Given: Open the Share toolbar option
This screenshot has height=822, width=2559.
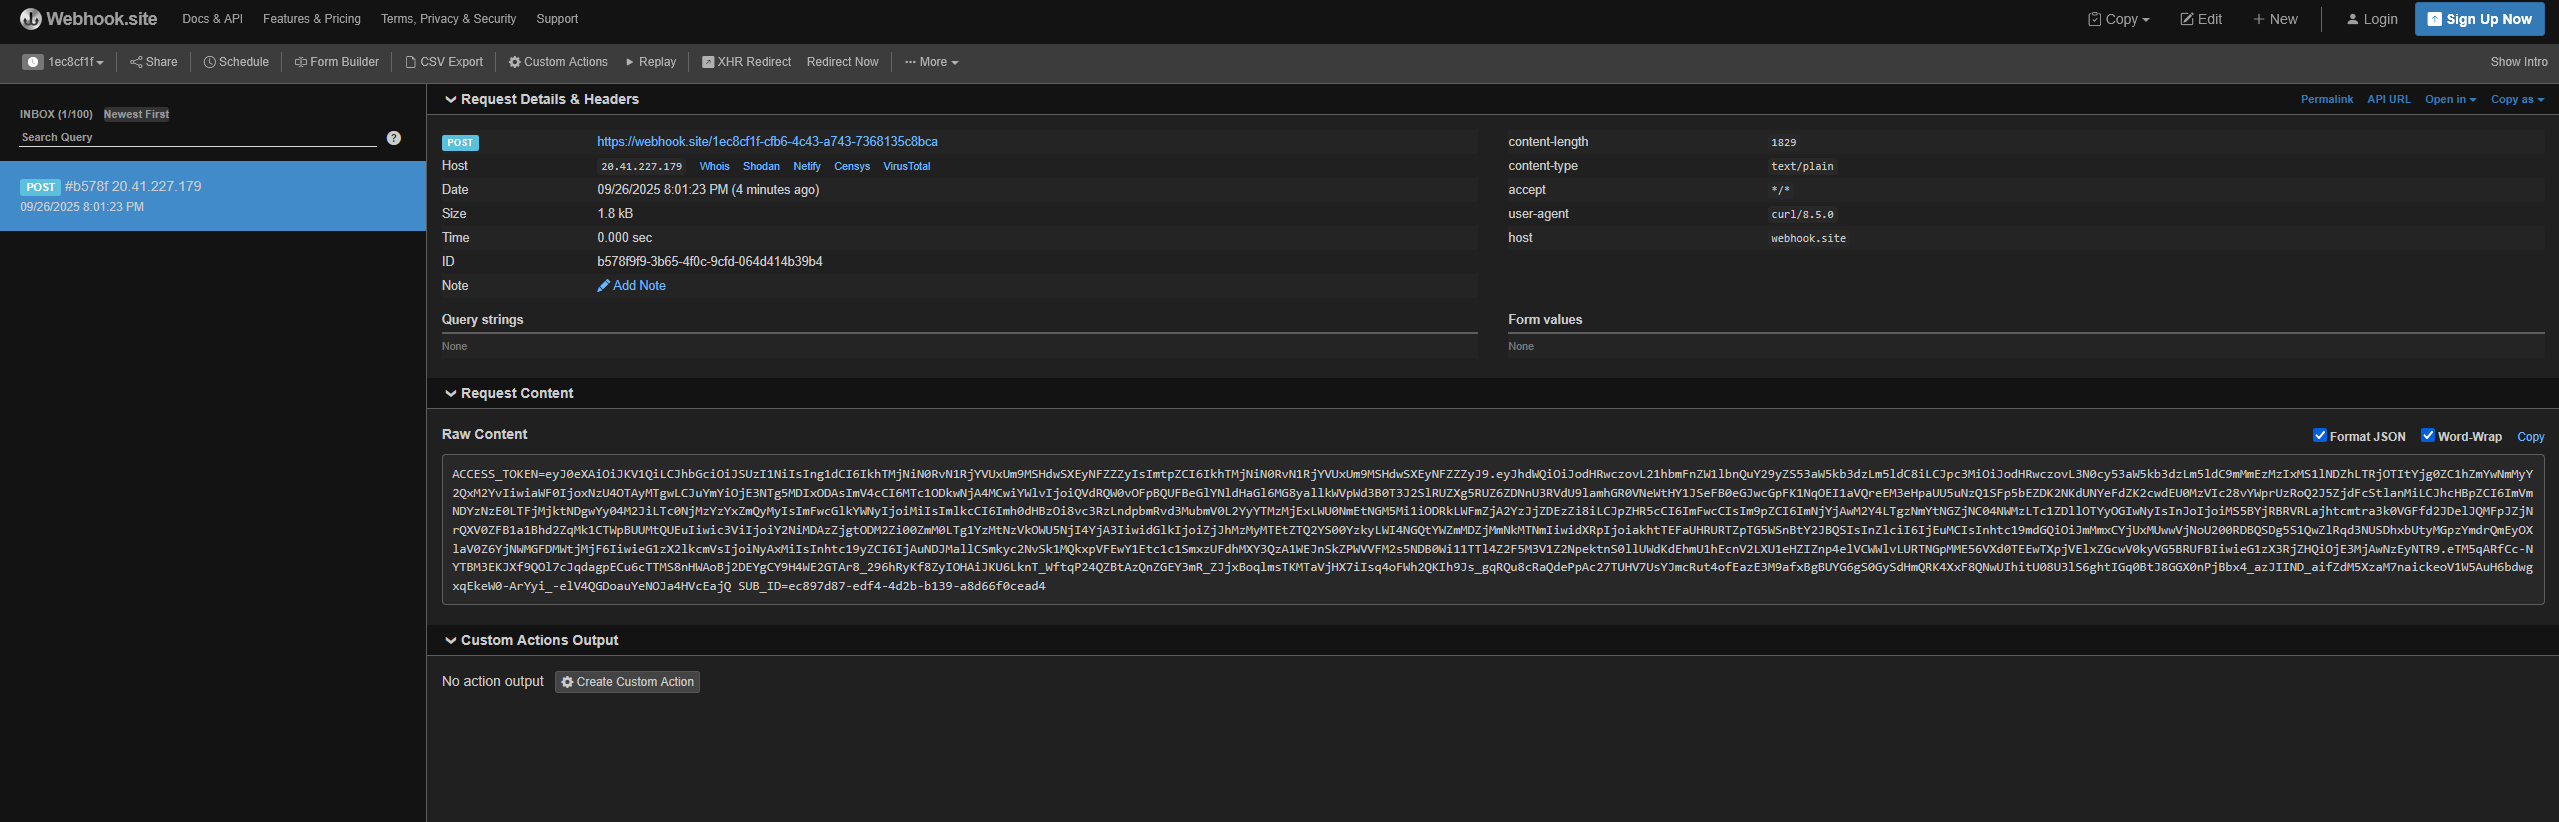Looking at the screenshot, I should click(x=153, y=62).
